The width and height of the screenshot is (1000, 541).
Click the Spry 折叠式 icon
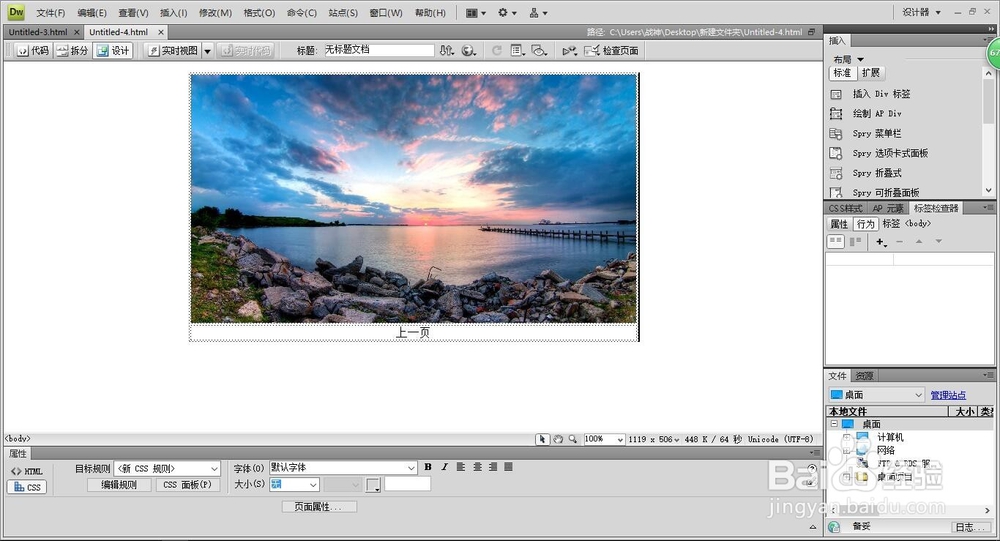pos(836,173)
